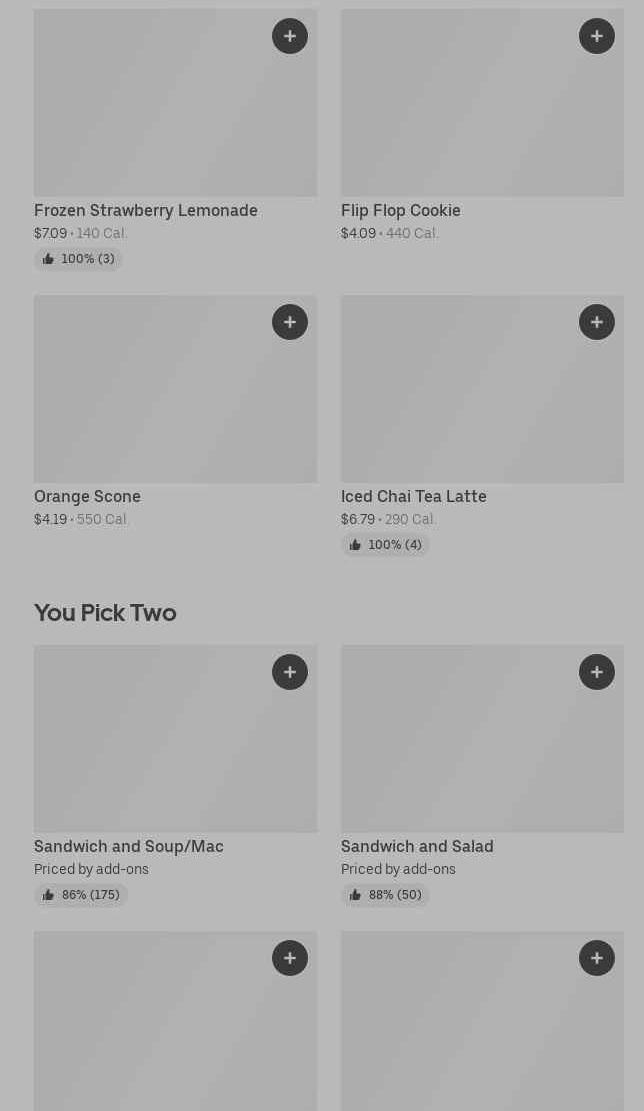This screenshot has width=644, height=1111.
Task: Select the Iced Chai Tea Latte title
Action: 414,497
